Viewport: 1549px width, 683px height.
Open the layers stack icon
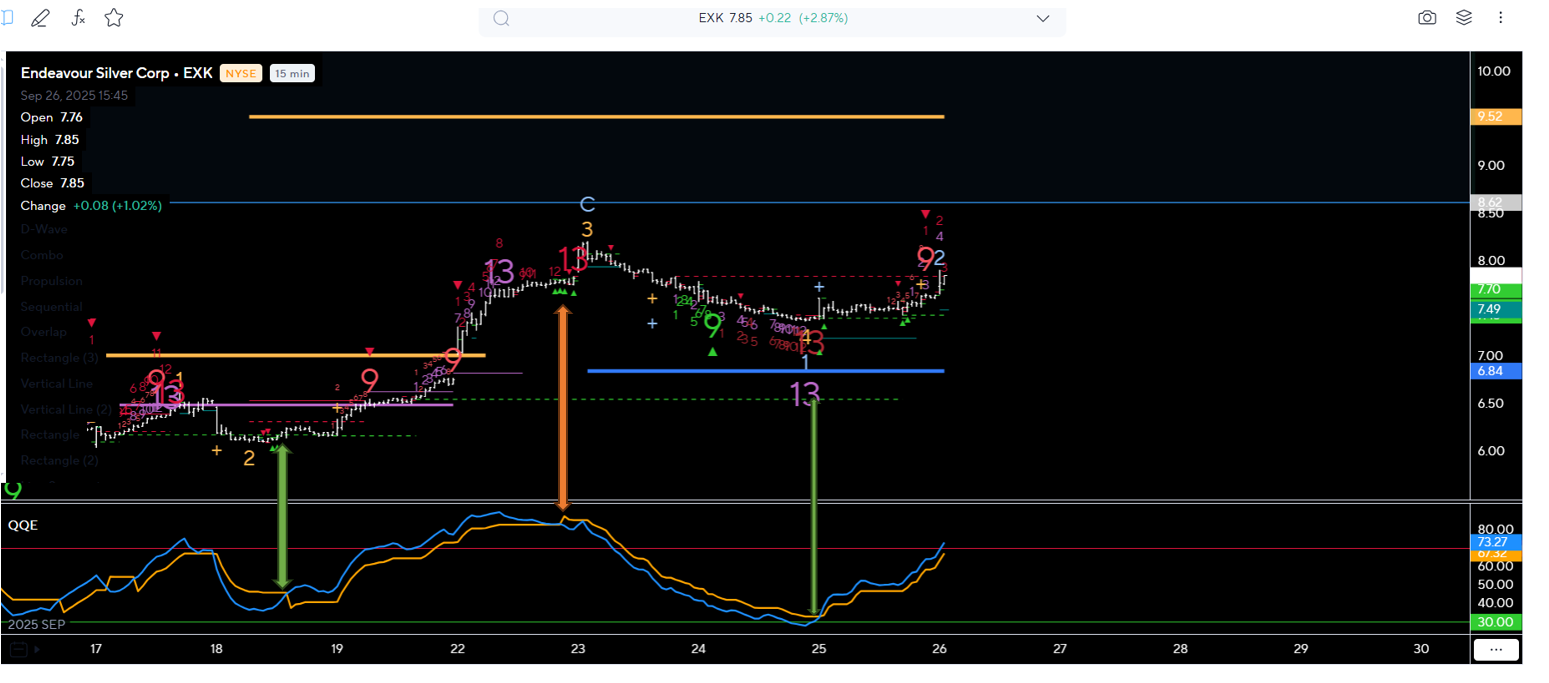coord(1464,18)
